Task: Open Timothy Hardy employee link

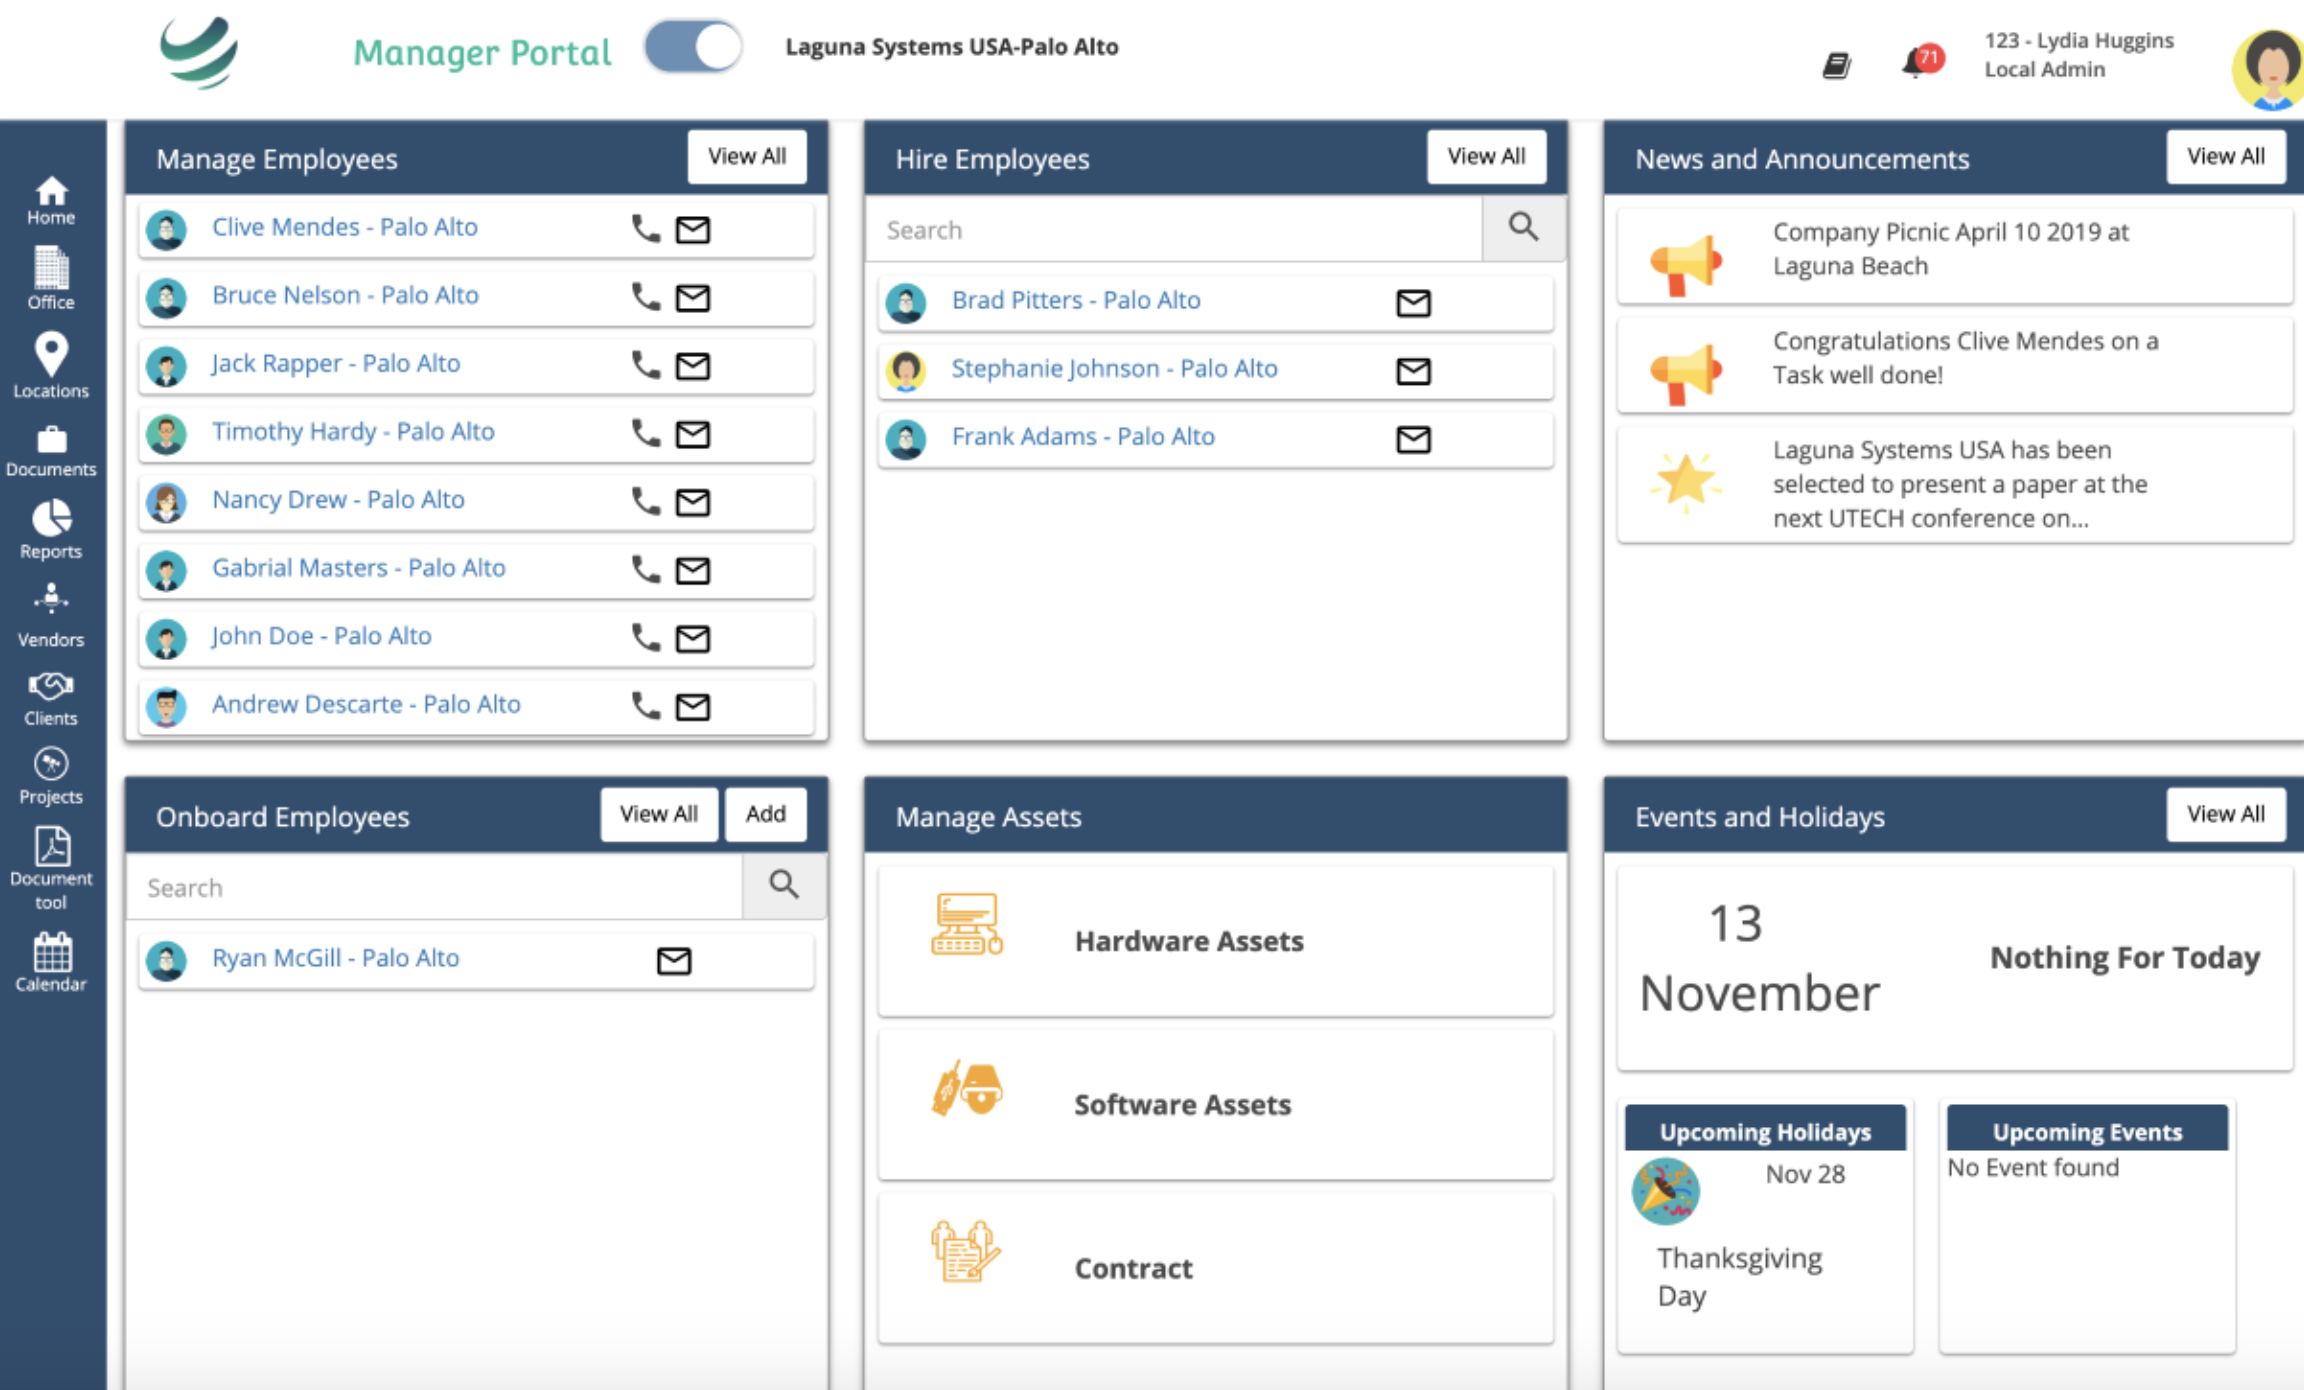Action: (353, 431)
